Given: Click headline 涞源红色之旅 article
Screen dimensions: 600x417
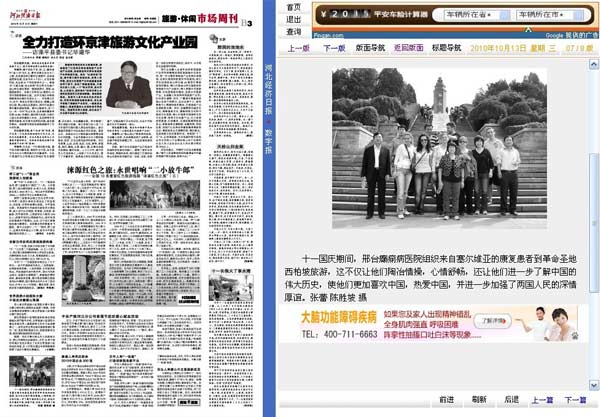Looking at the screenshot, I should click(131, 170).
